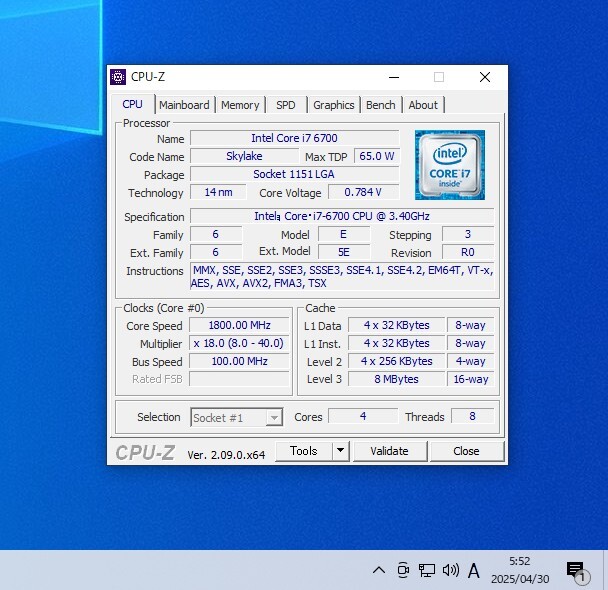The height and width of the screenshot is (590, 608).
Task: Switch to the CPU tab
Action: tap(133, 104)
